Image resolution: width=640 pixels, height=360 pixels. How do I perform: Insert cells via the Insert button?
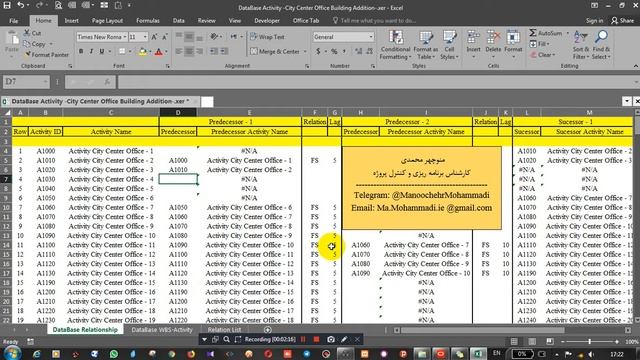click(x=473, y=44)
